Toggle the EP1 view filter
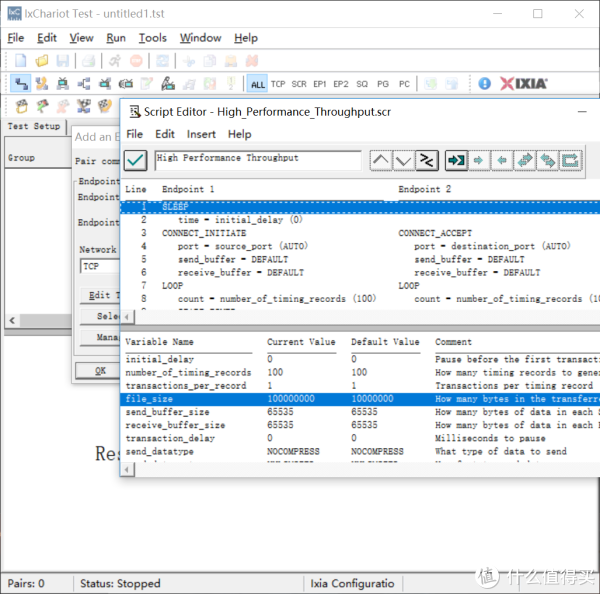The height and width of the screenshot is (594, 600). (320, 84)
